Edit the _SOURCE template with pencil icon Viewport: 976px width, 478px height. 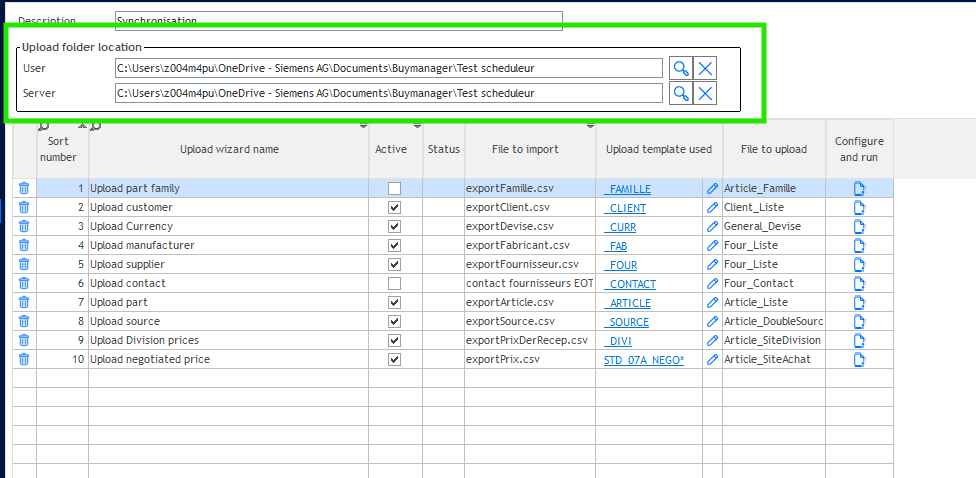point(712,322)
